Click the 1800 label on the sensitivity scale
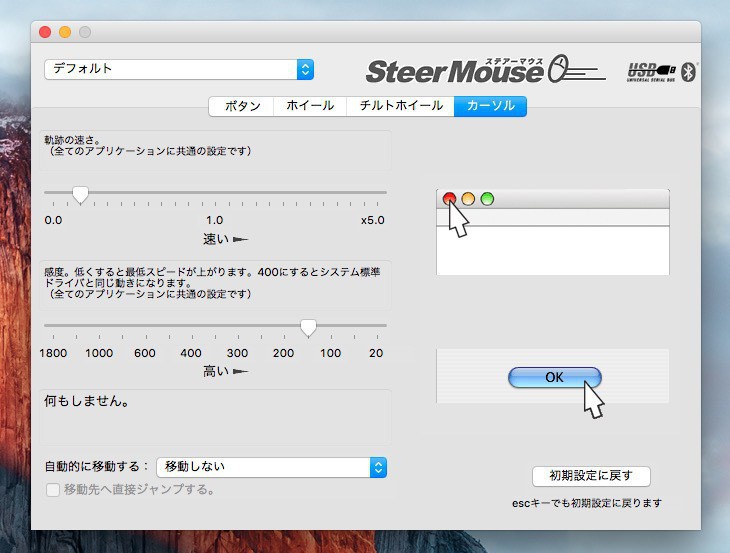This screenshot has width=730, height=553. point(53,353)
